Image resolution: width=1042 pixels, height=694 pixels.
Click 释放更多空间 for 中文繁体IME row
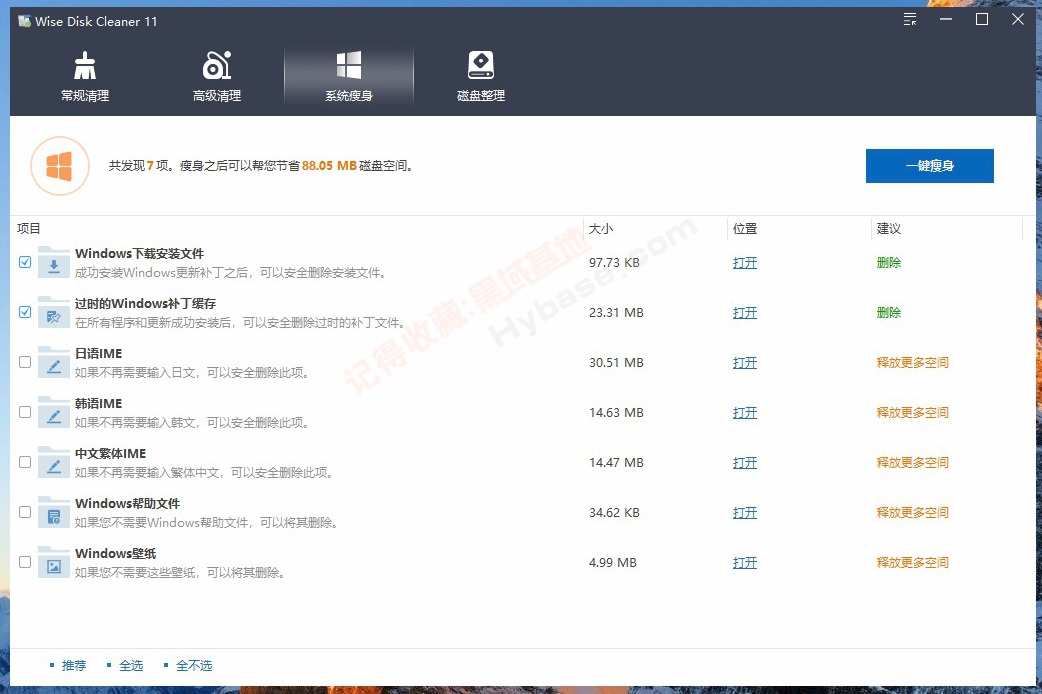pyautogui.click(x=912, y=463)
